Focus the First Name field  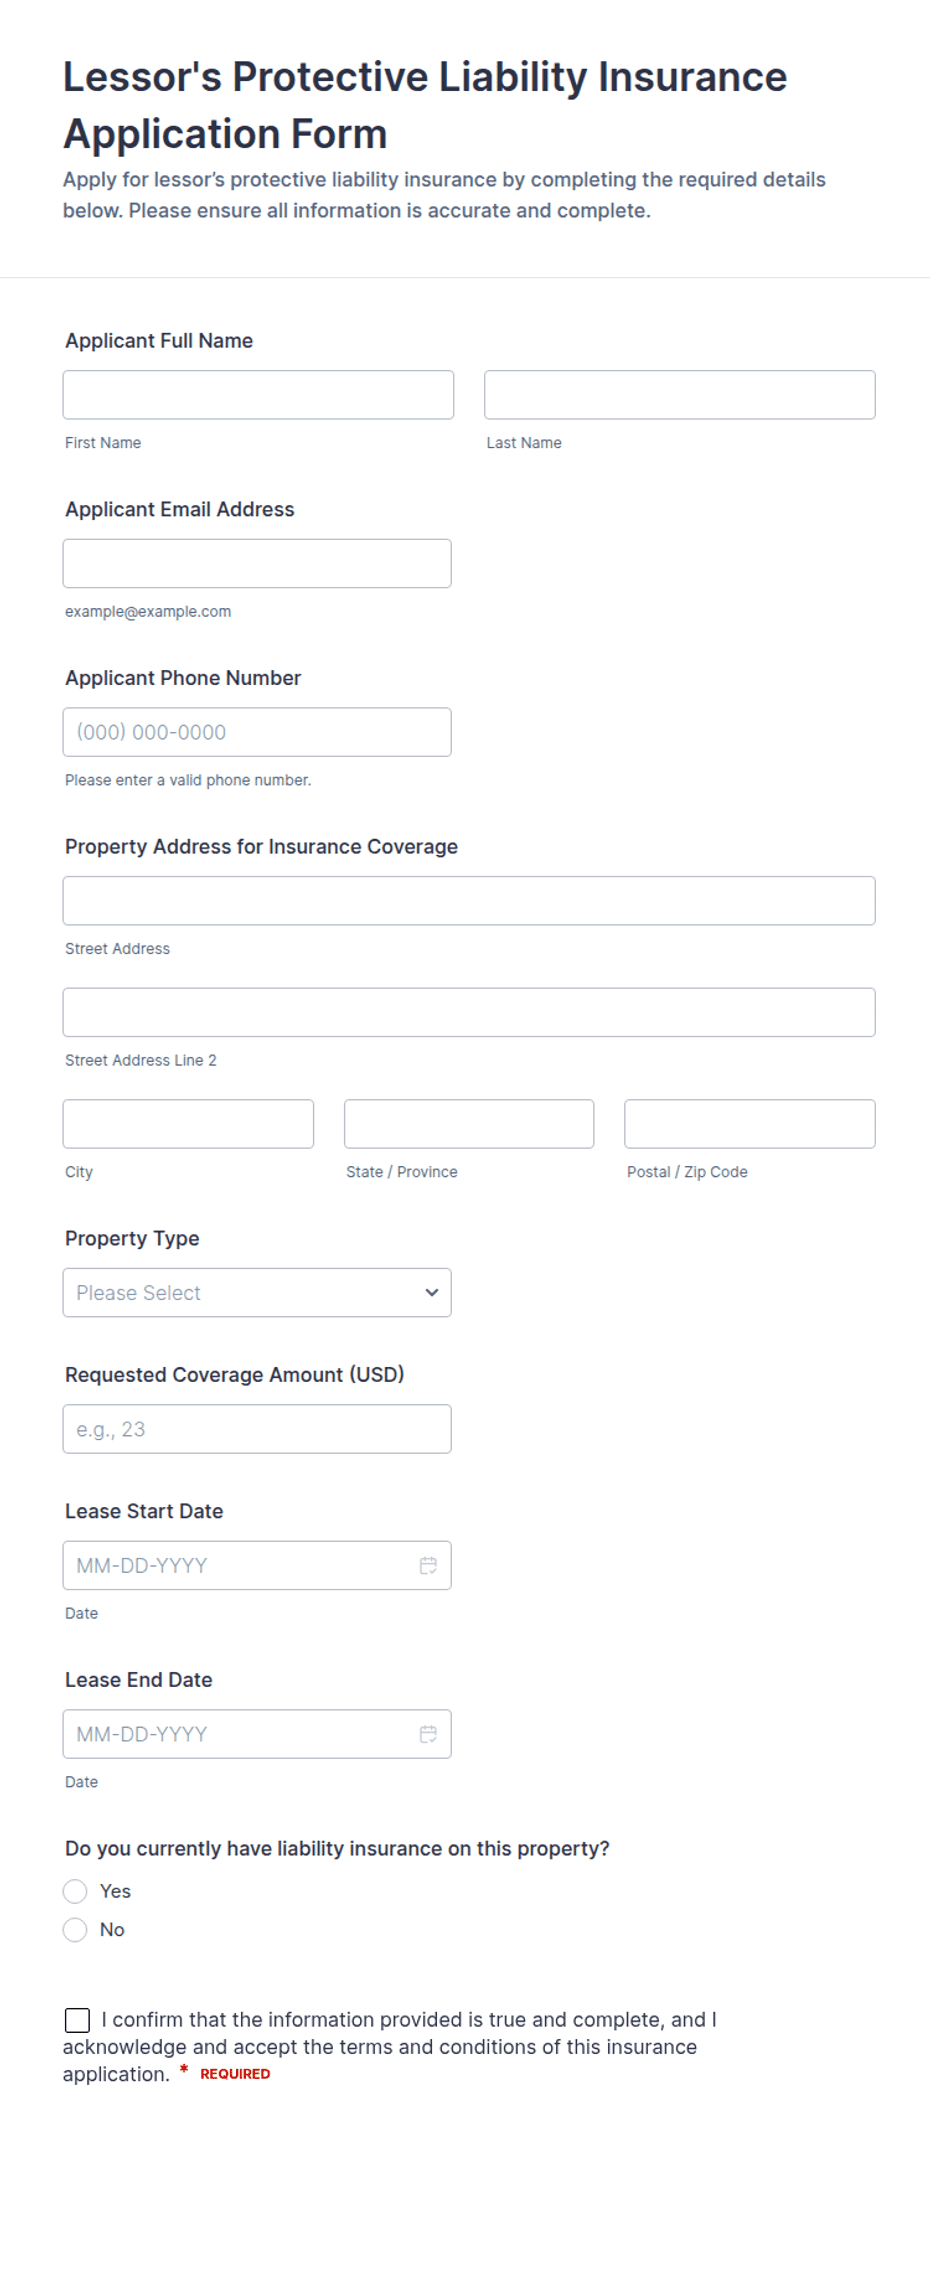point(258,395)
